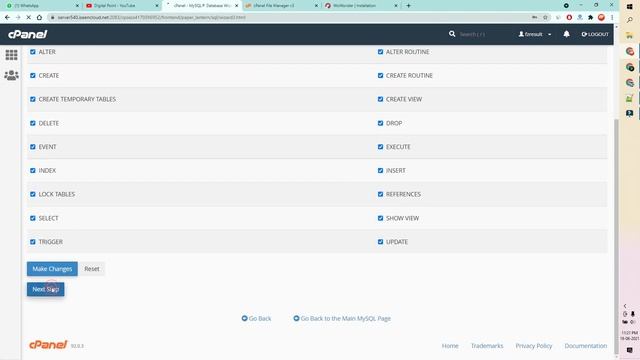The width and height of the screenshot is (640, 360).
Task: Toggle the SELECT privilege checkbox
Action: [33, 218]
